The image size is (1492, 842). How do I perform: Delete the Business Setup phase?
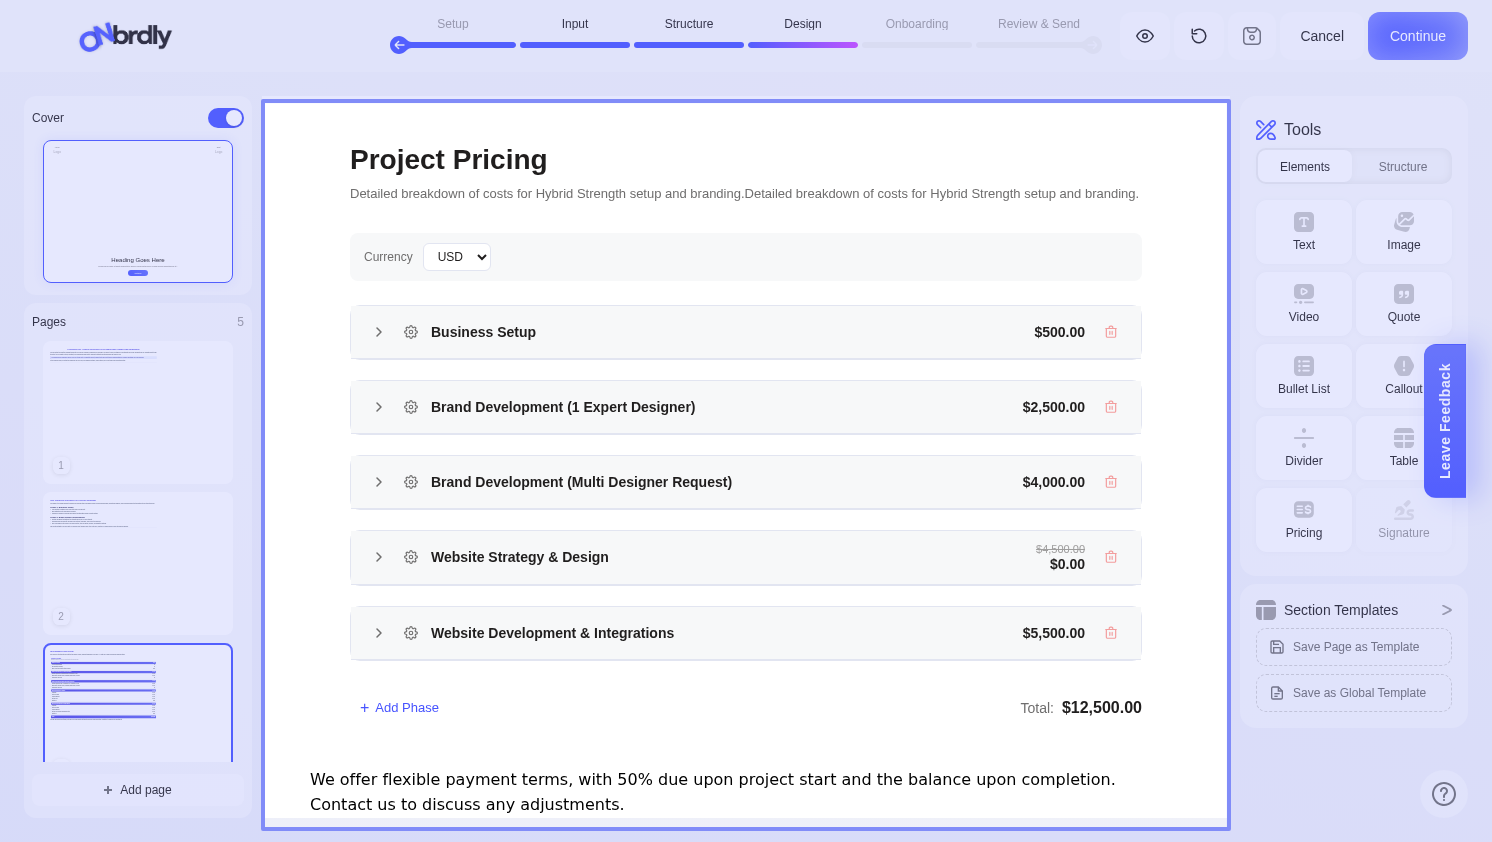1111,332
